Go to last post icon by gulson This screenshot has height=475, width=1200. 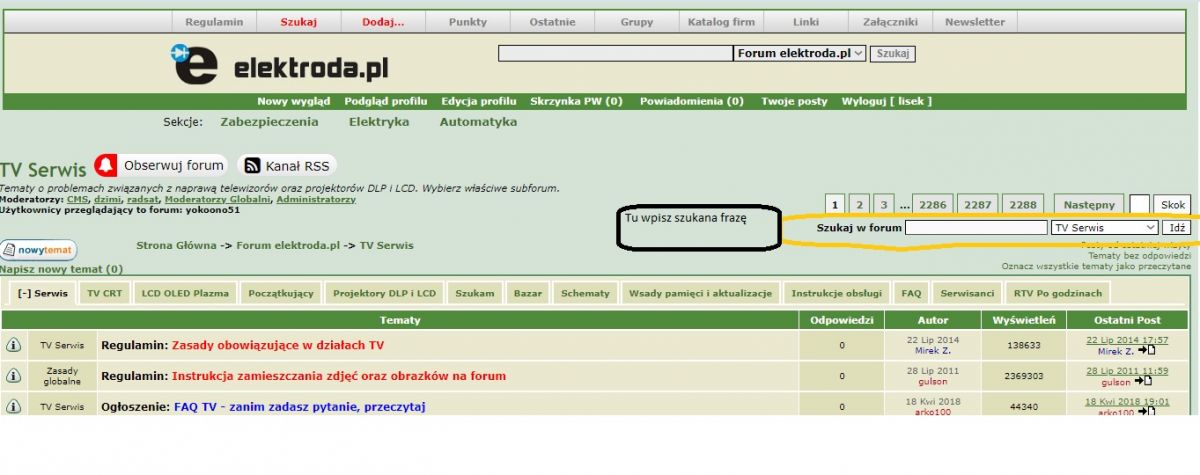pos(1144,382)
